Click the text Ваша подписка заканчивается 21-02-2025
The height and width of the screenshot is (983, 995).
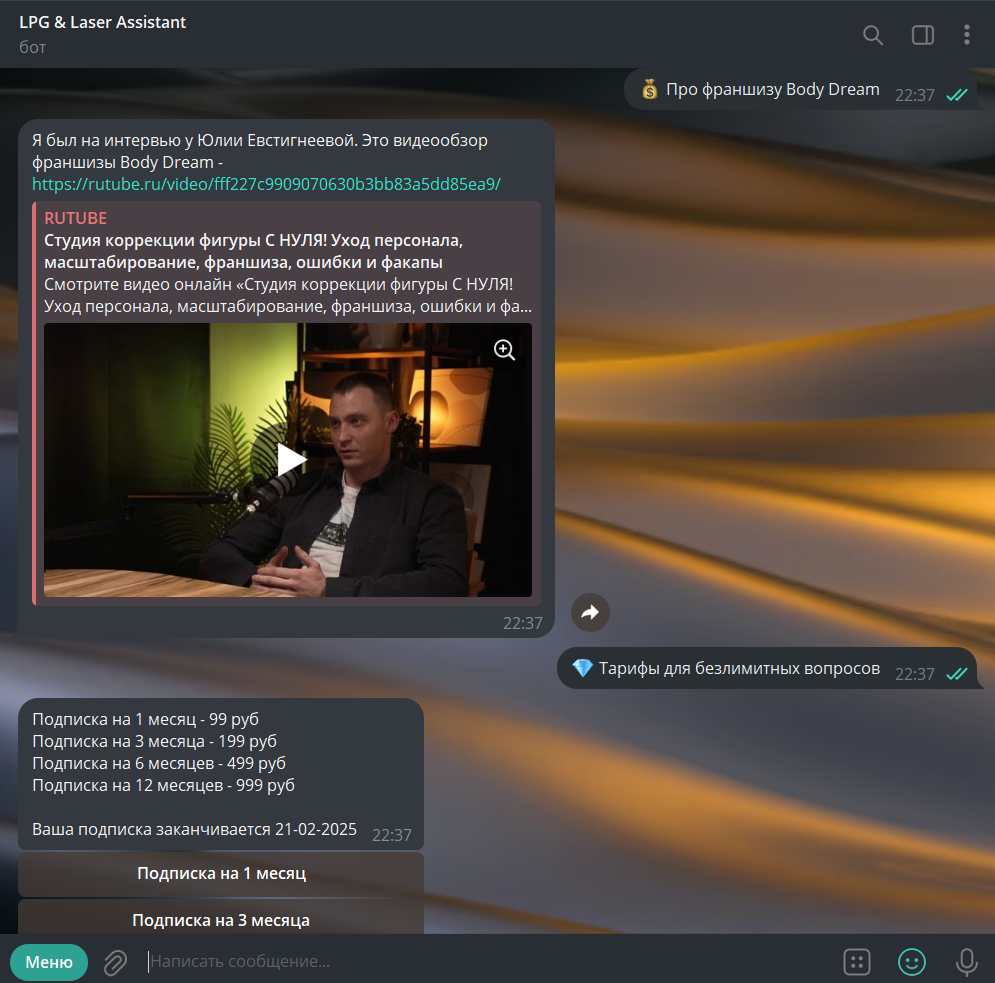coord(195,829)
